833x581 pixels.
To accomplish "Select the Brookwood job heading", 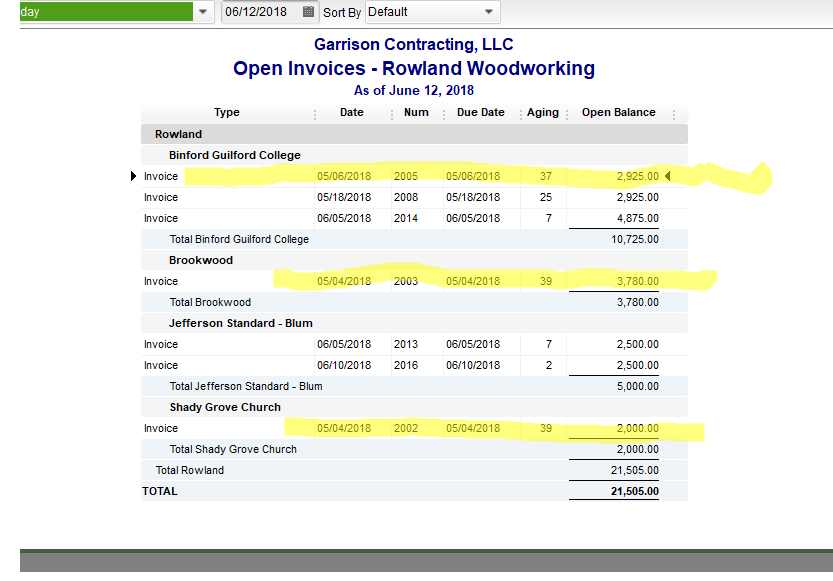I will tap(201, 260).
